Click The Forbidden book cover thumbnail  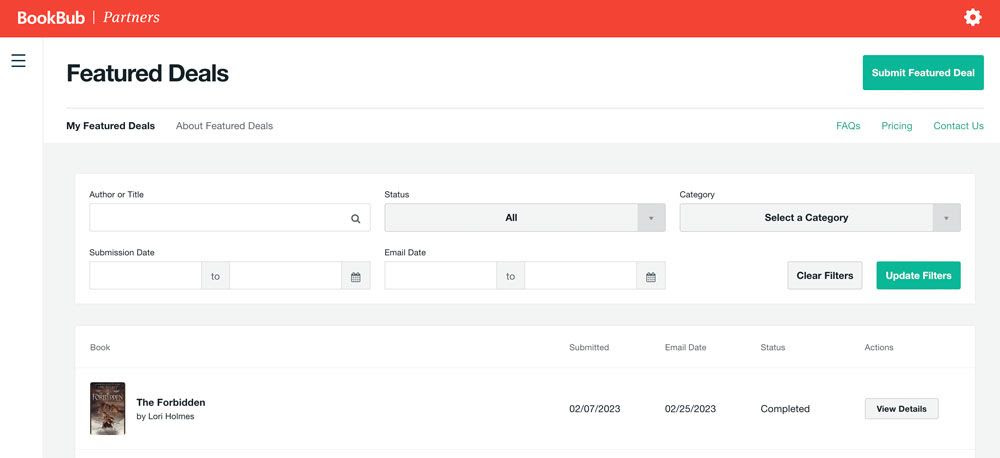(x=108, y=408)
